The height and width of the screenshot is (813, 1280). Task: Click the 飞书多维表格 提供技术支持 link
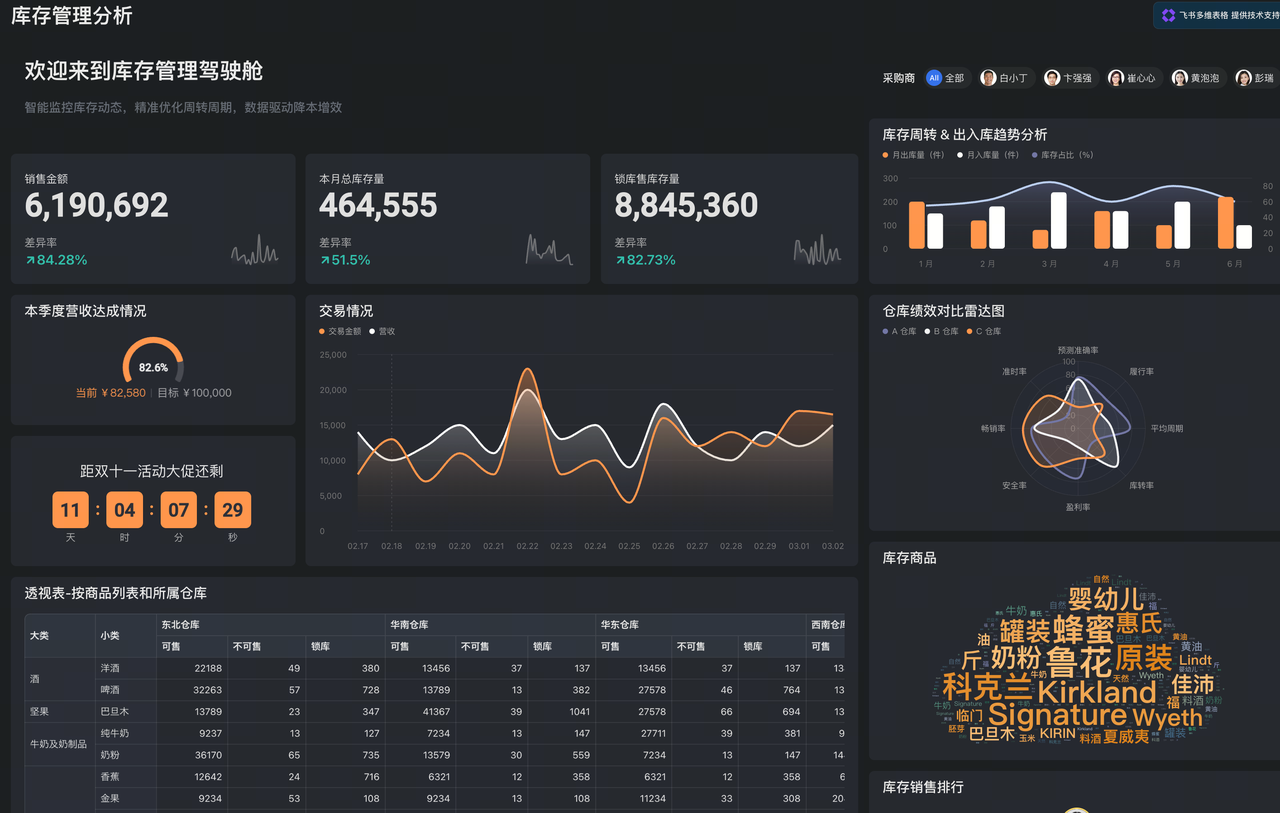[x=1222, y=15]
